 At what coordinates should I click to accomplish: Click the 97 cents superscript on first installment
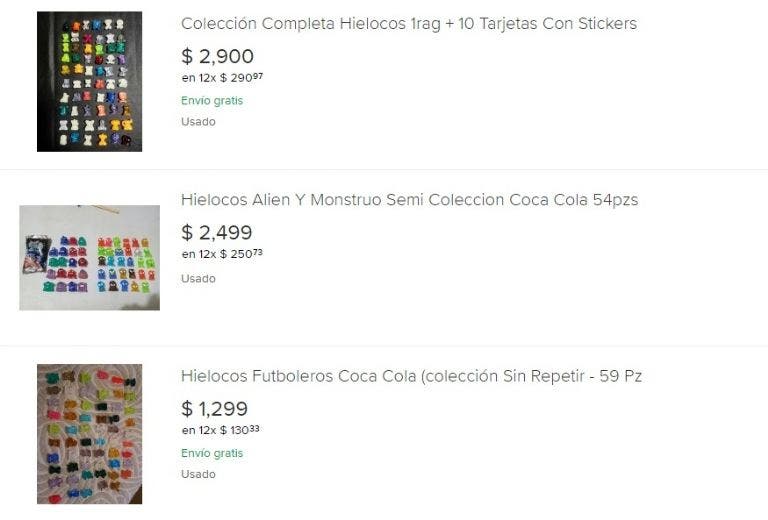click(x=258, y=75)
